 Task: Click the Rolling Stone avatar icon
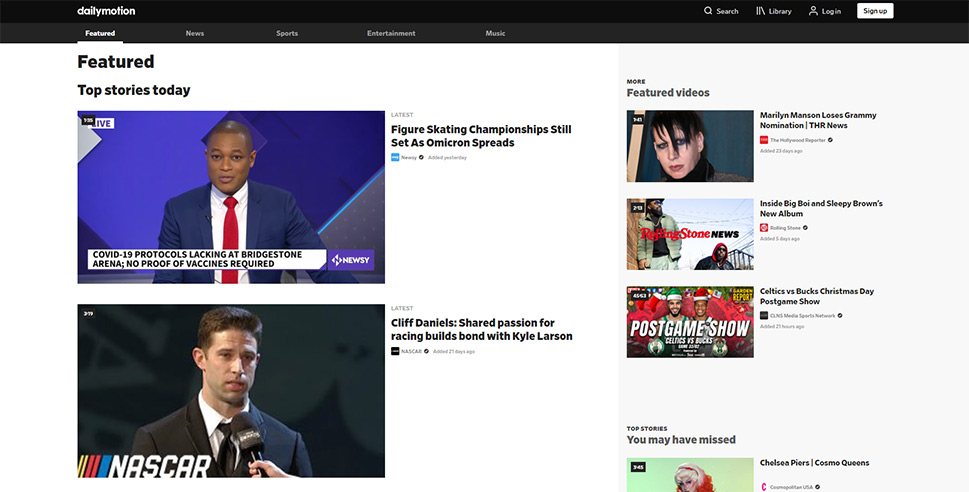click(764, 228)
